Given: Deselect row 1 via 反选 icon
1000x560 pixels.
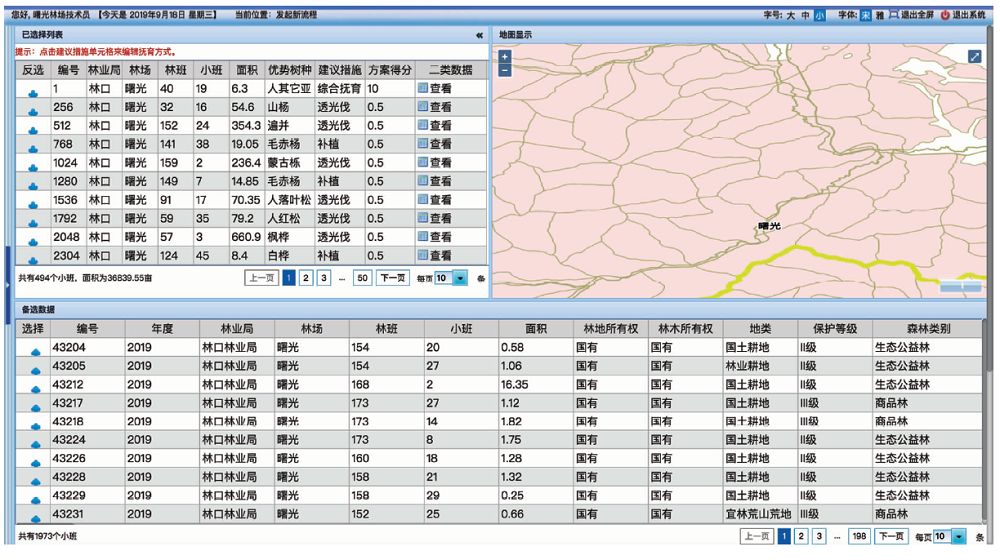Looking at the screenshot, I should (33, 90).
